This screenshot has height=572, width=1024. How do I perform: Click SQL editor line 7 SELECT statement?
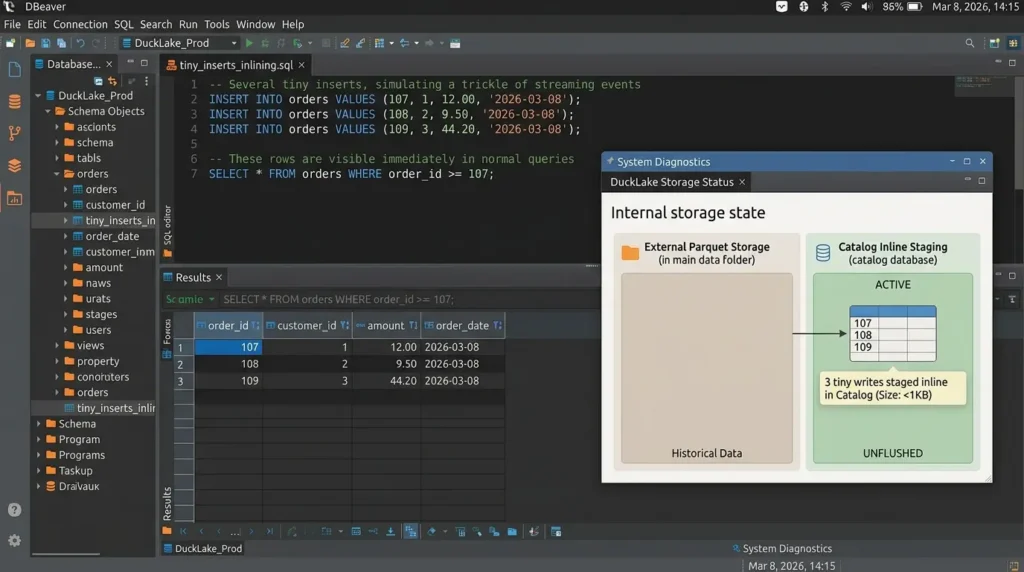pos(351,174)
